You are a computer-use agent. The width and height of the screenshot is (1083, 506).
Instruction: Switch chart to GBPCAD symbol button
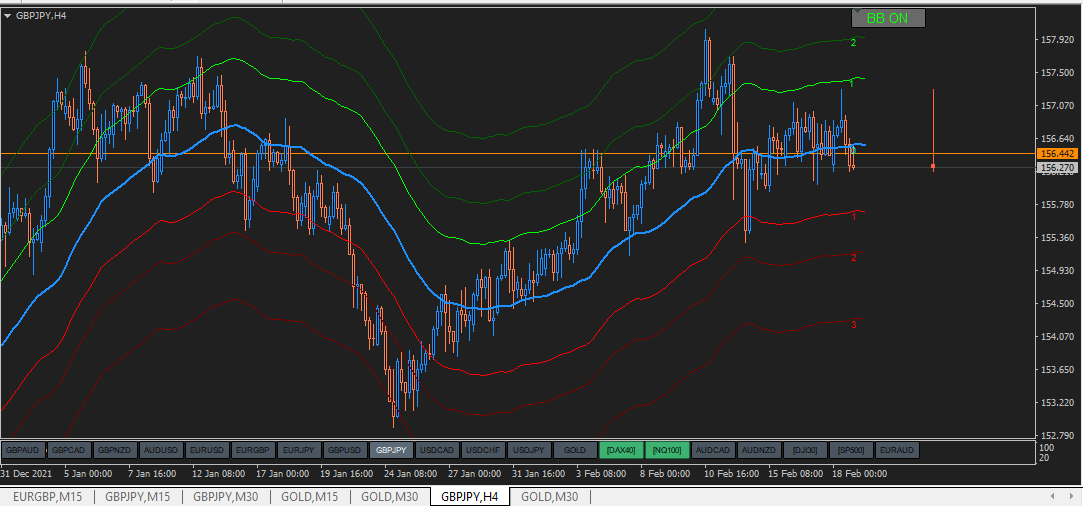[x=68, y=451]
